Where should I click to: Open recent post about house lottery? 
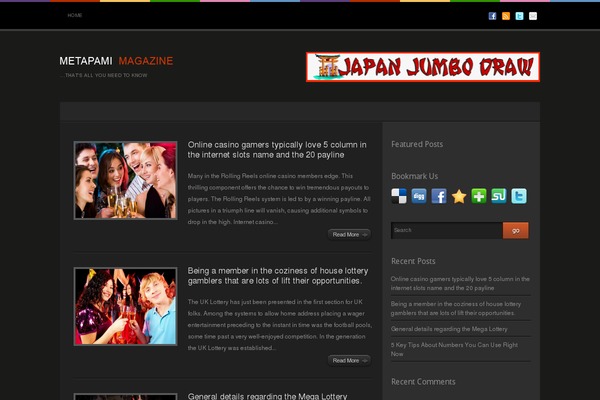[x=456, y=308]
